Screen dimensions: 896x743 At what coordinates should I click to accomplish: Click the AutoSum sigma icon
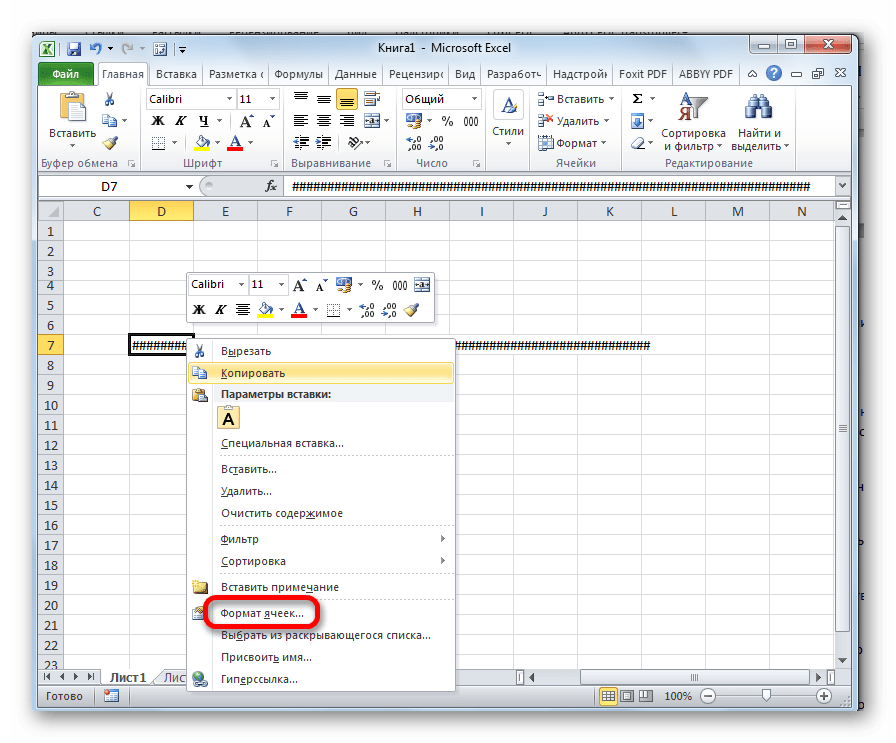tap(637, 99)
